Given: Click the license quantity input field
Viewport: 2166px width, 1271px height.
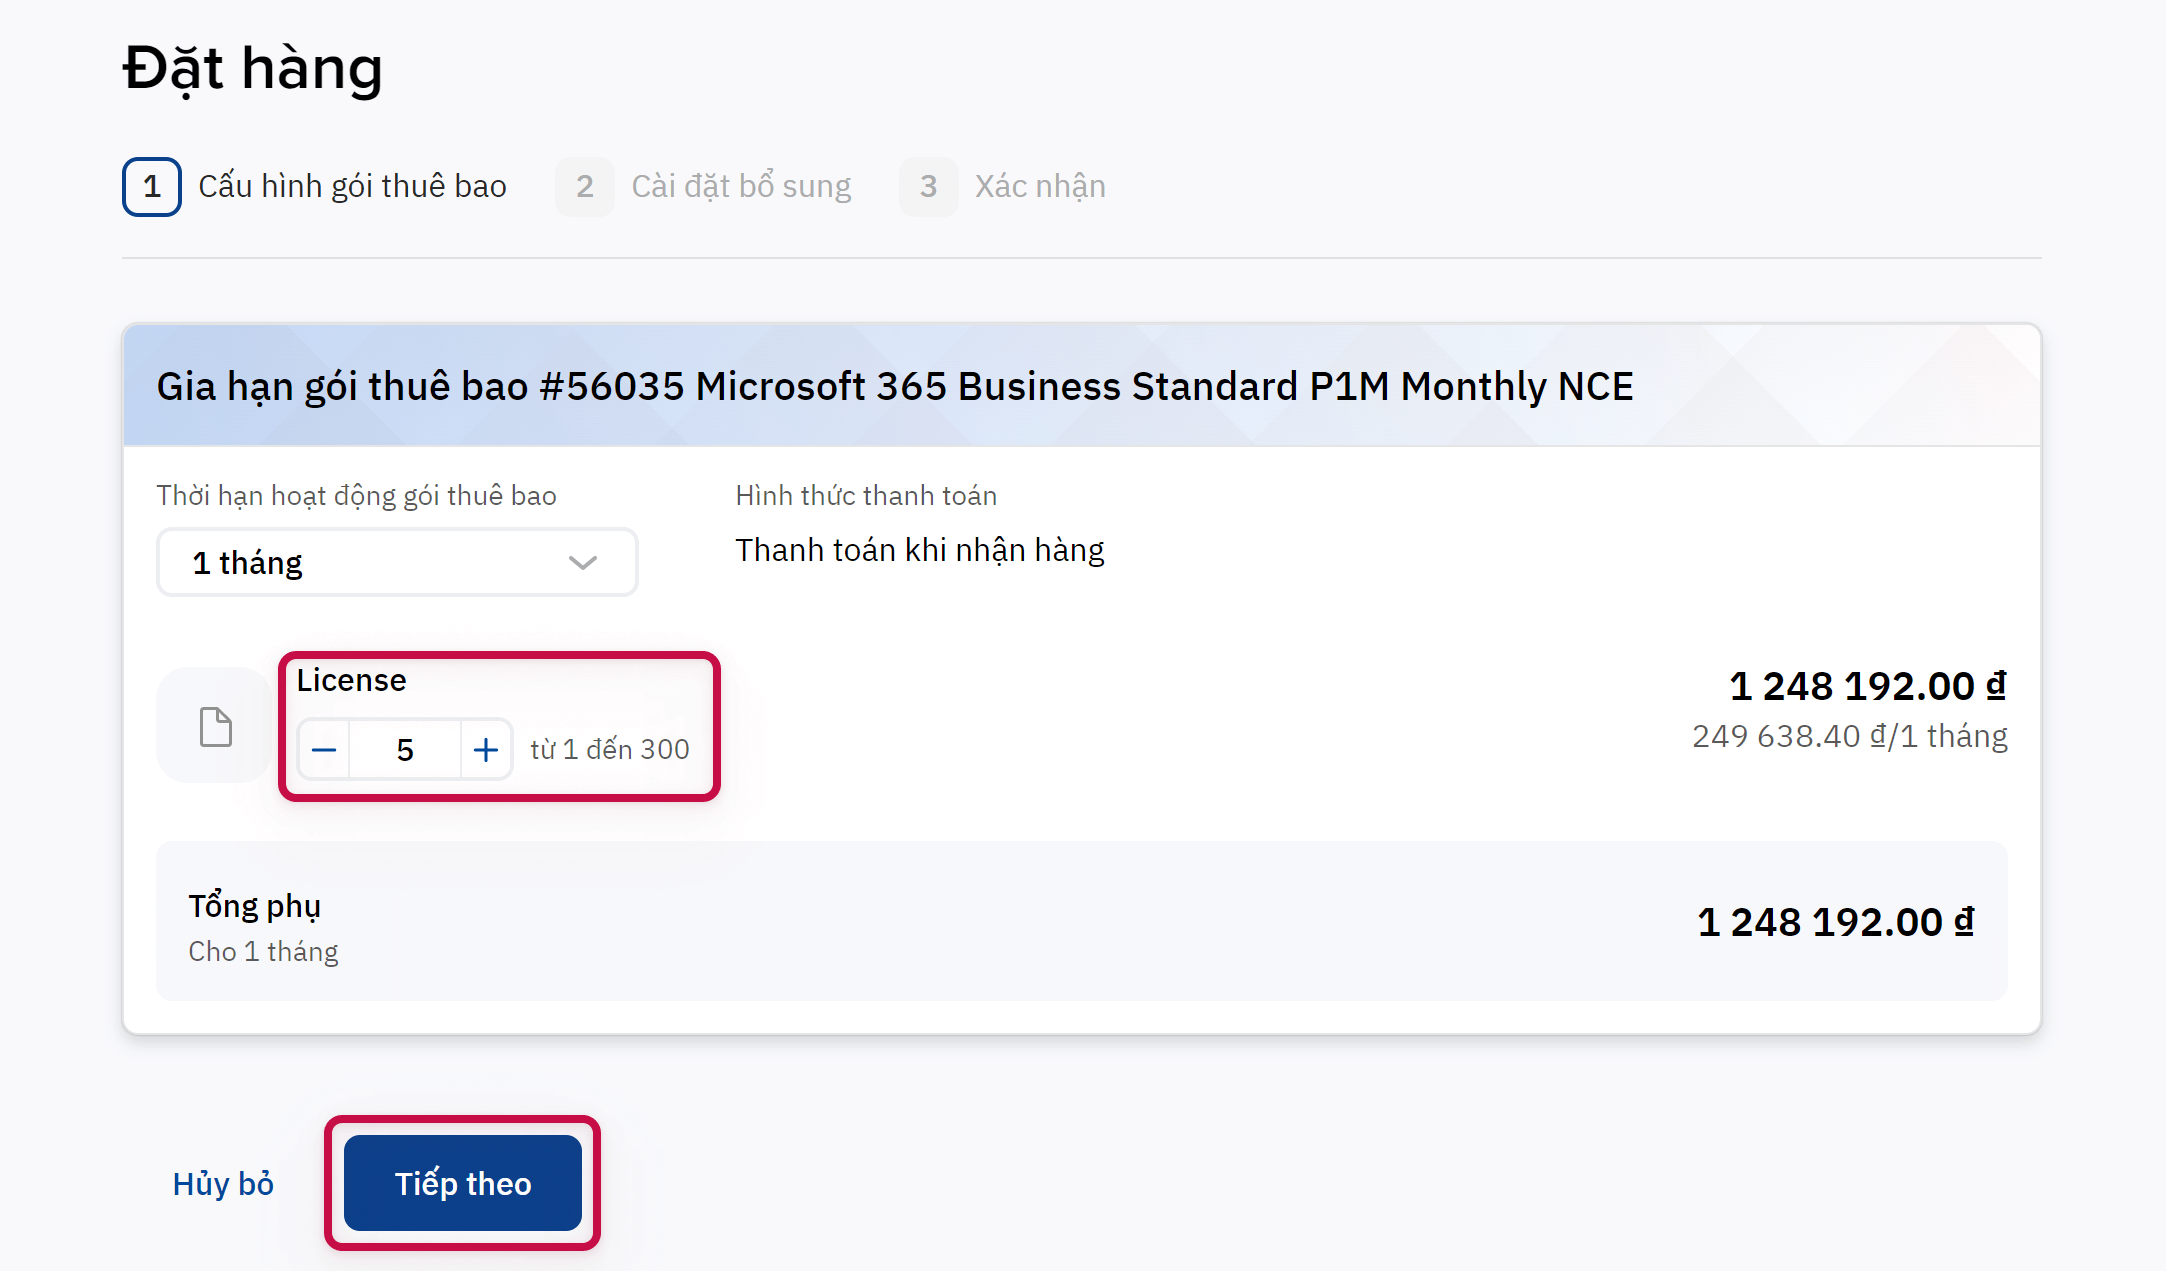Looking at the screenshot, I should [x=405, y=750].
